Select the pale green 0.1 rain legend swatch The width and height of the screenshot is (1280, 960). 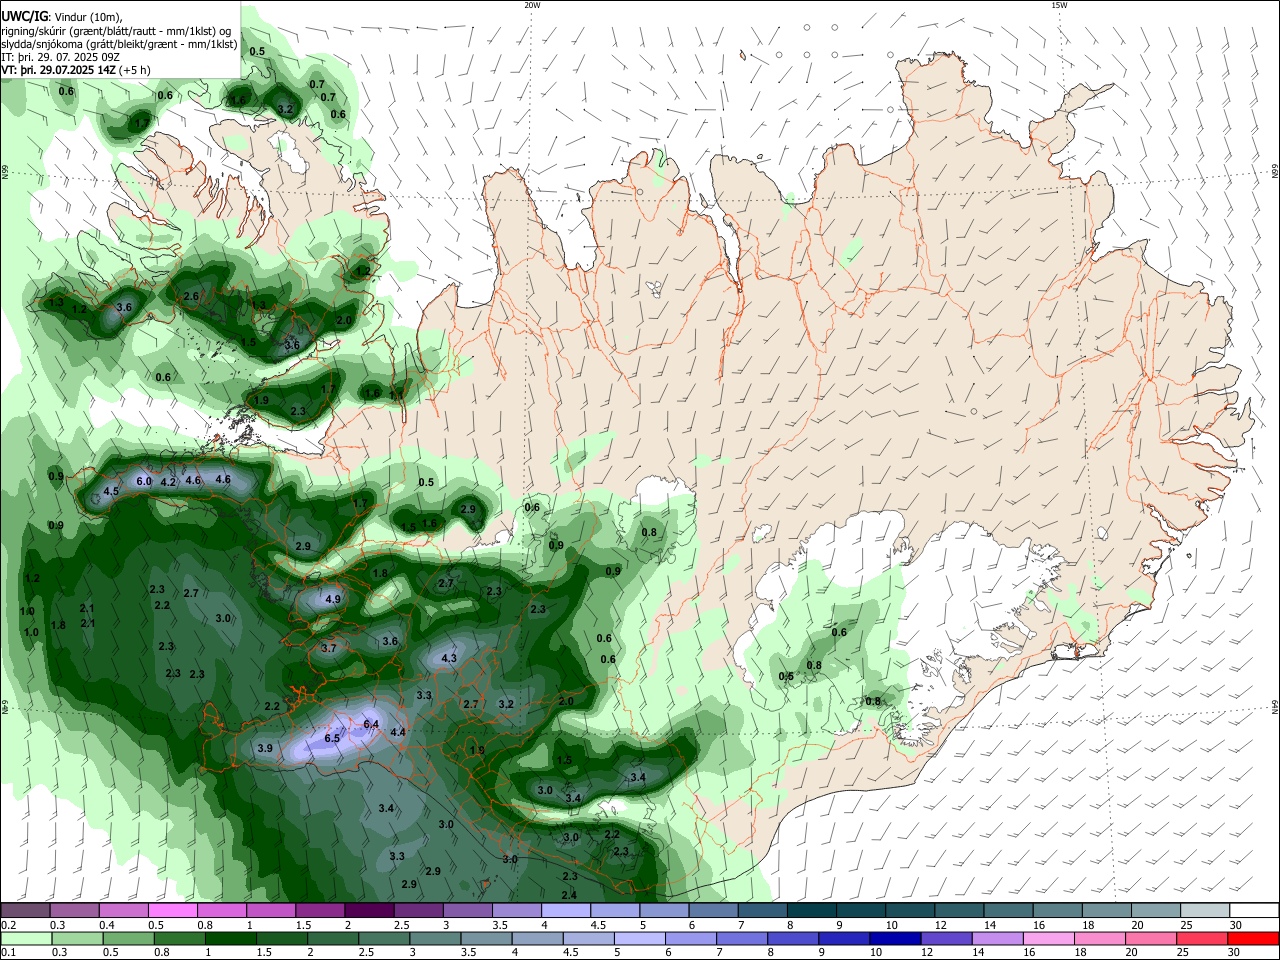(x=25, y=938)
